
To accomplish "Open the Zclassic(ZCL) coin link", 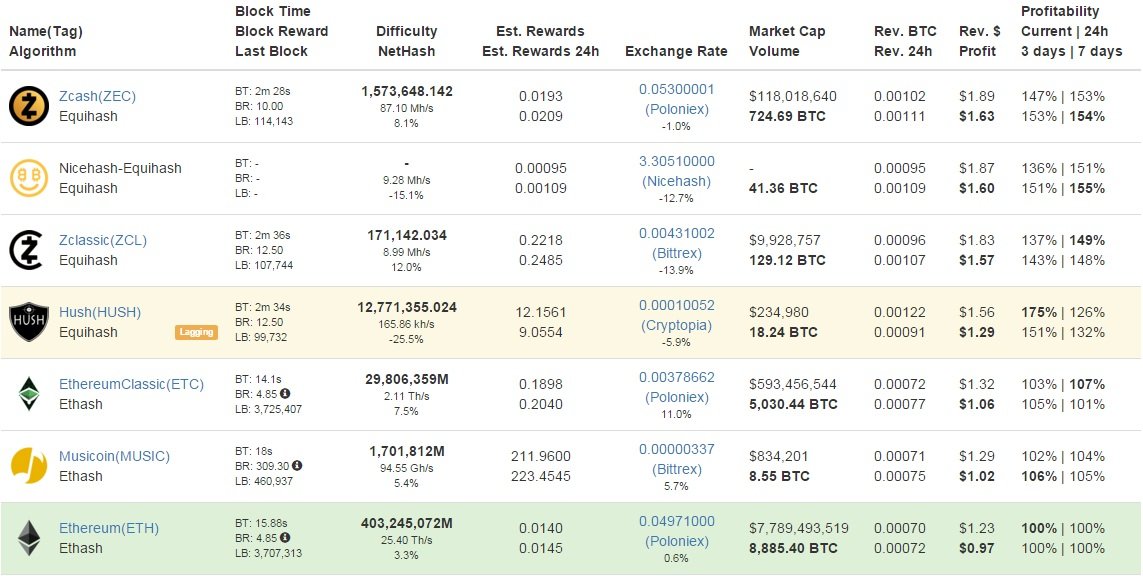I will pyautogui.click(x=103, y=240).
